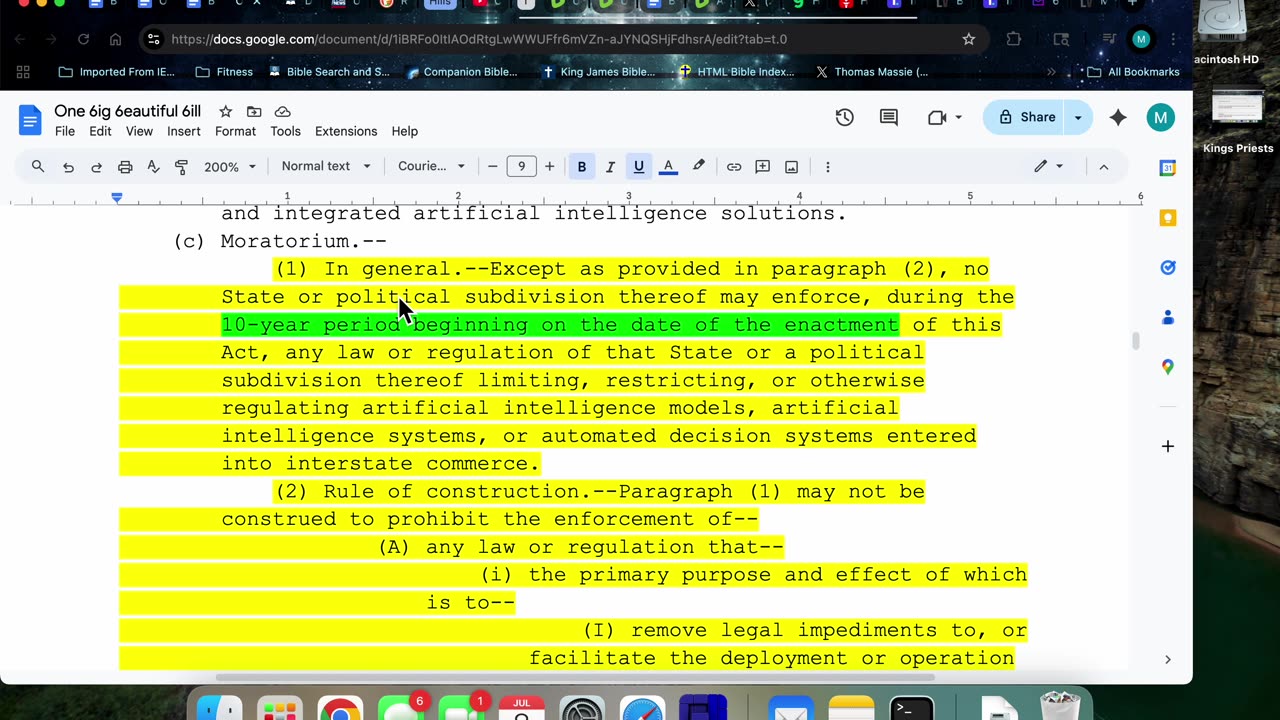
Task: Show the side panel with the arrow
Action: [x=1167, y=659]
